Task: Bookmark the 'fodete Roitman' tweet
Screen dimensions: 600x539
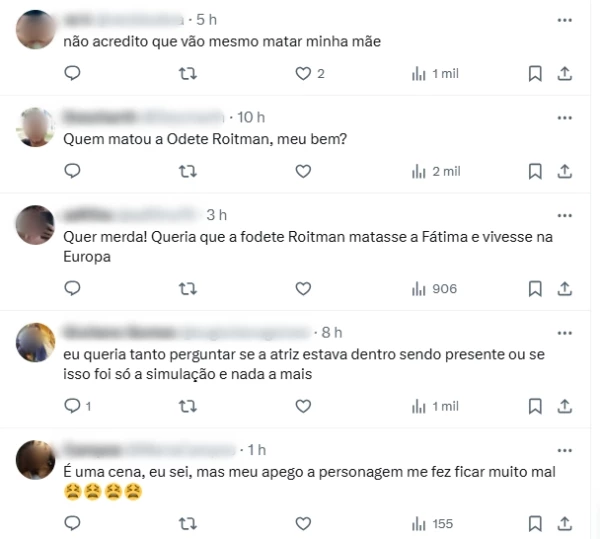Action: (x=535, y=288)
